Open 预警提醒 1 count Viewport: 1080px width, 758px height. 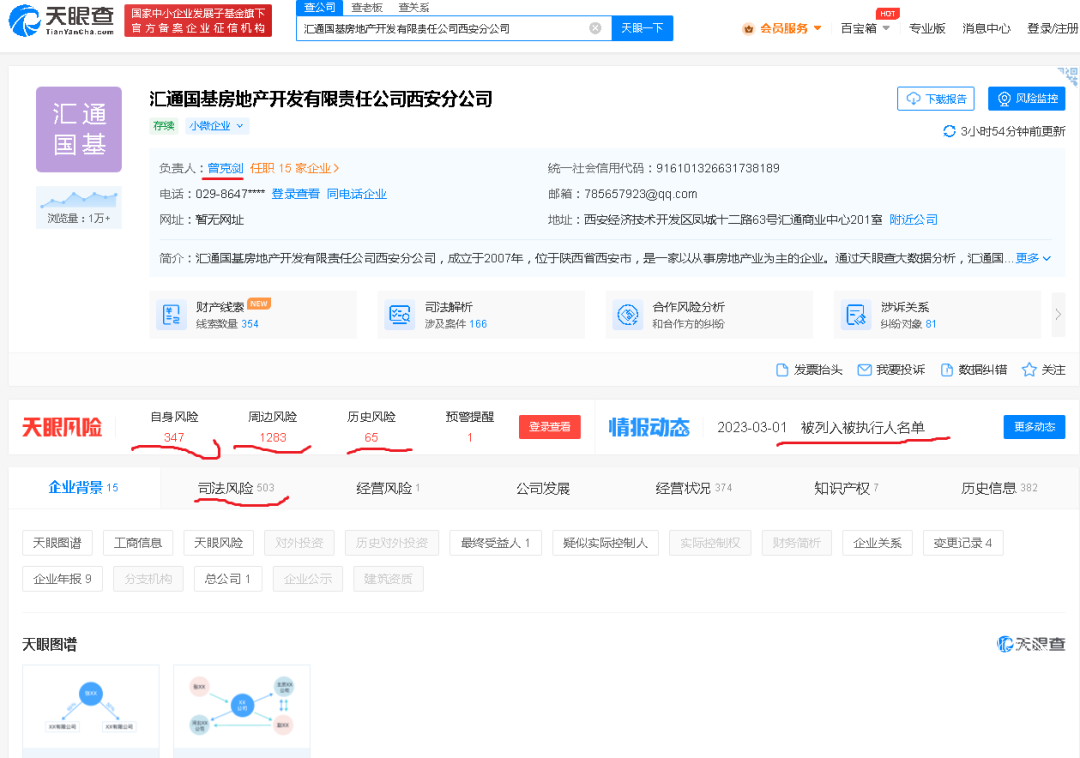coord(470,437)
